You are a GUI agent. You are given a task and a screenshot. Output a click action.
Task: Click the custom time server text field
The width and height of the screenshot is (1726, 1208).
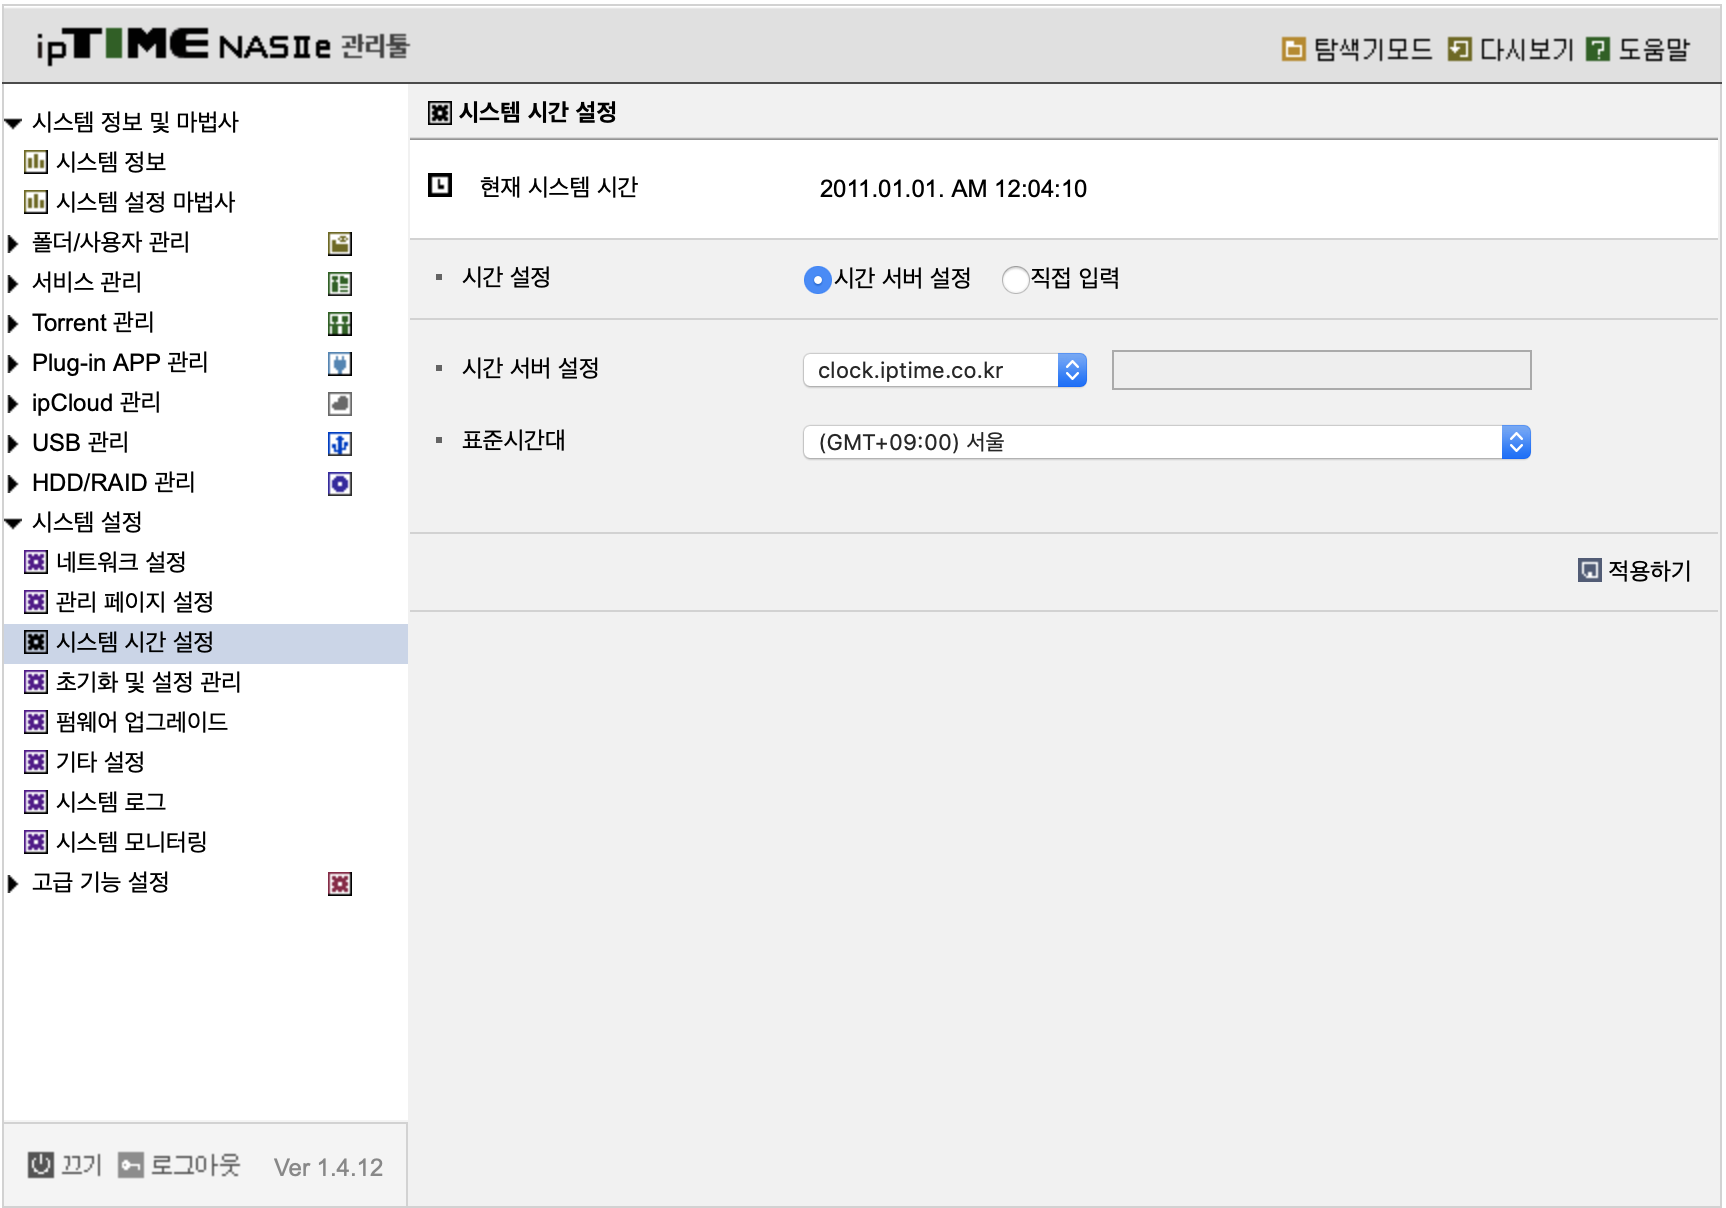[x=1321, y=370]
